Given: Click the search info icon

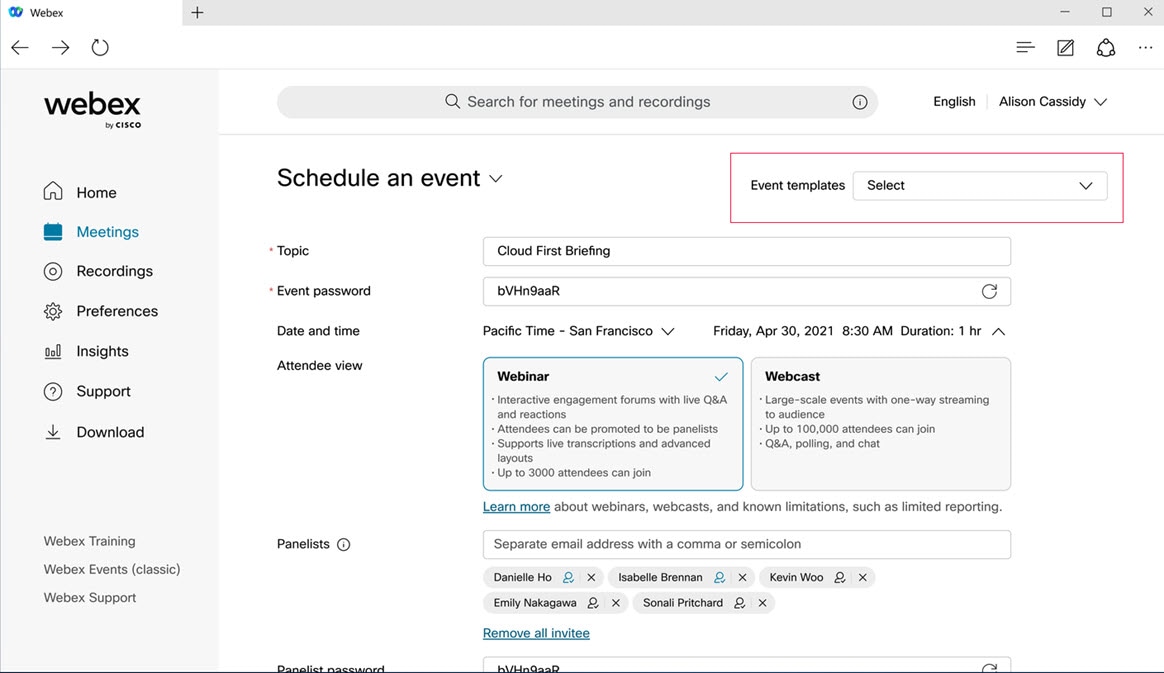Looking at the screenshot, I should (859, 102).
